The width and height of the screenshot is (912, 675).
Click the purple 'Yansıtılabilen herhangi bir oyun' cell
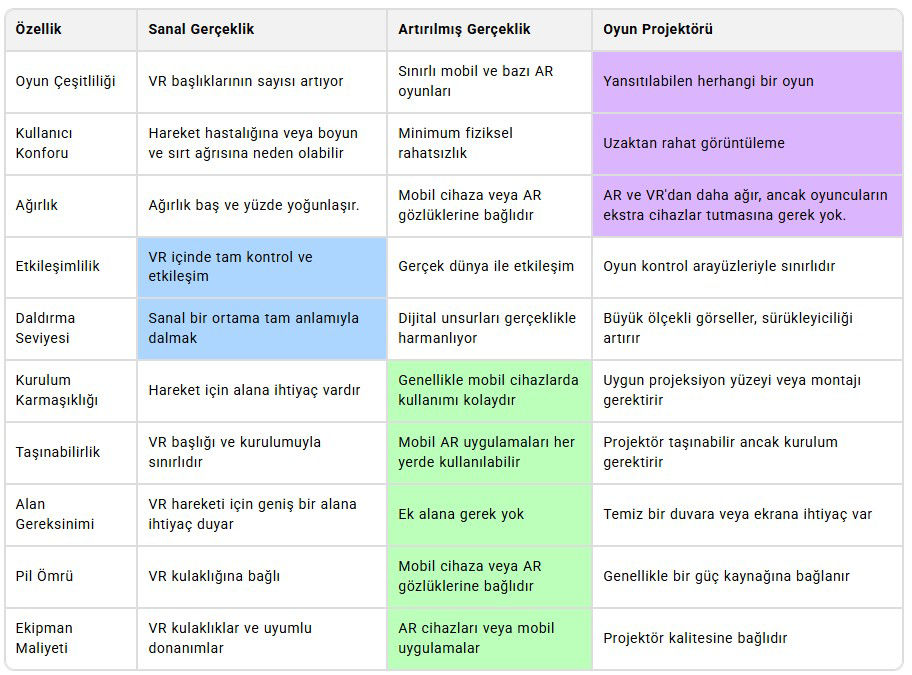(x=708, y=81)
